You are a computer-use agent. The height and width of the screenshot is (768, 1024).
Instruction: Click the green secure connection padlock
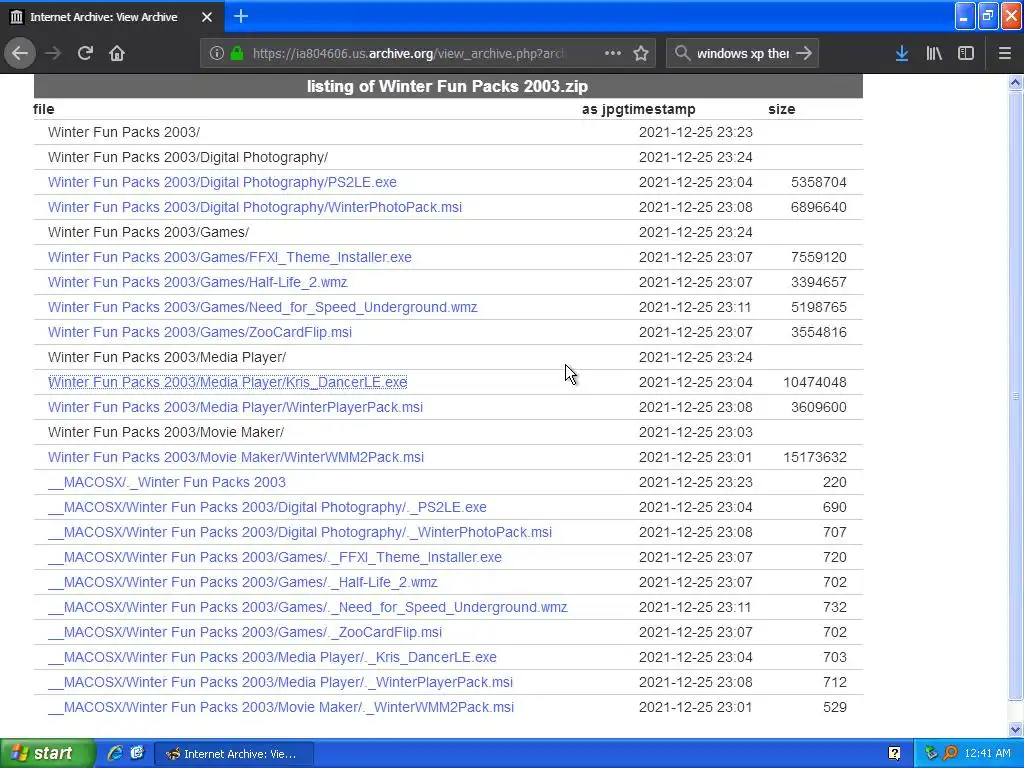pos(237,53)
